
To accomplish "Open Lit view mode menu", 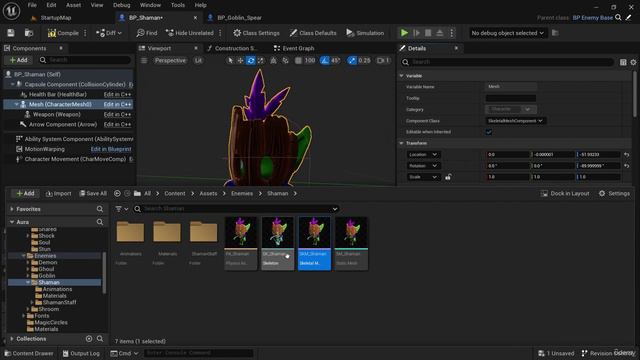I will 198,60.
